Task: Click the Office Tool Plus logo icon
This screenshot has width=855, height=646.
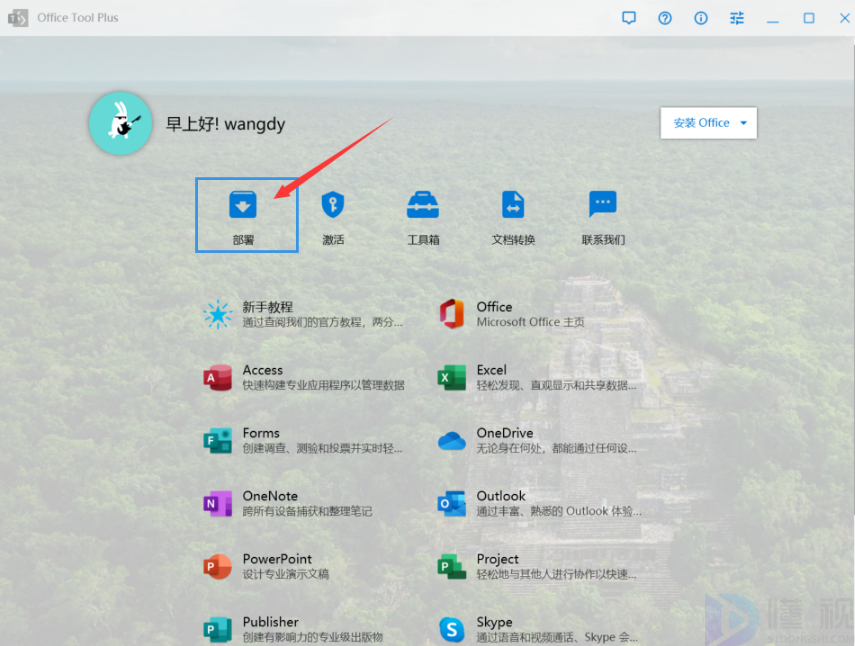Action: pos(18,18)
